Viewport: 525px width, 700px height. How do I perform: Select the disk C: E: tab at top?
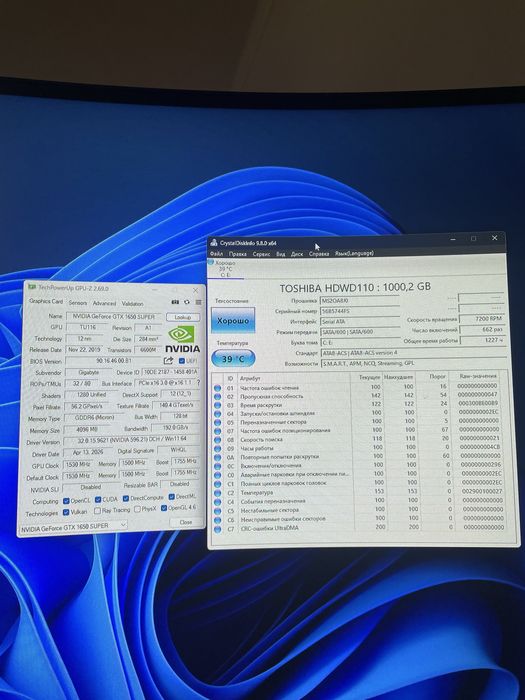tap(225, 269)
